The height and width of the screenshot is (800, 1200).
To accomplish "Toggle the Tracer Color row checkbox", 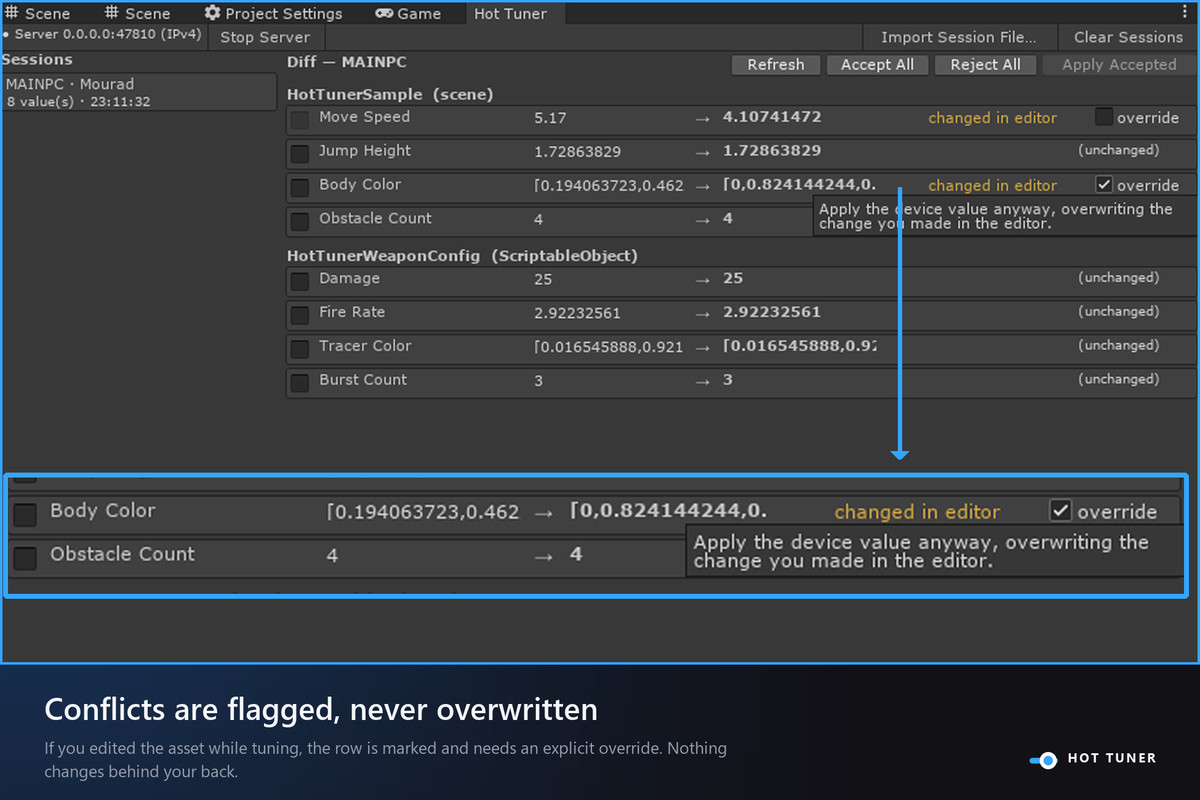I will pos(299,349).
